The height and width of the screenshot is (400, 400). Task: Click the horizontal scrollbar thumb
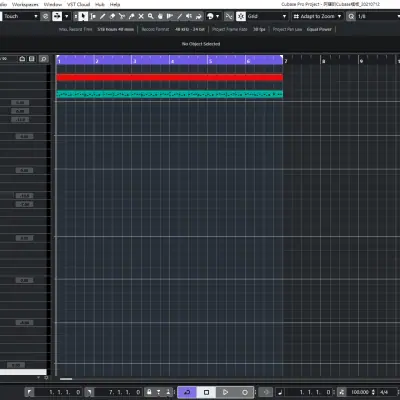pyautogui.click(x=66, y=379)
